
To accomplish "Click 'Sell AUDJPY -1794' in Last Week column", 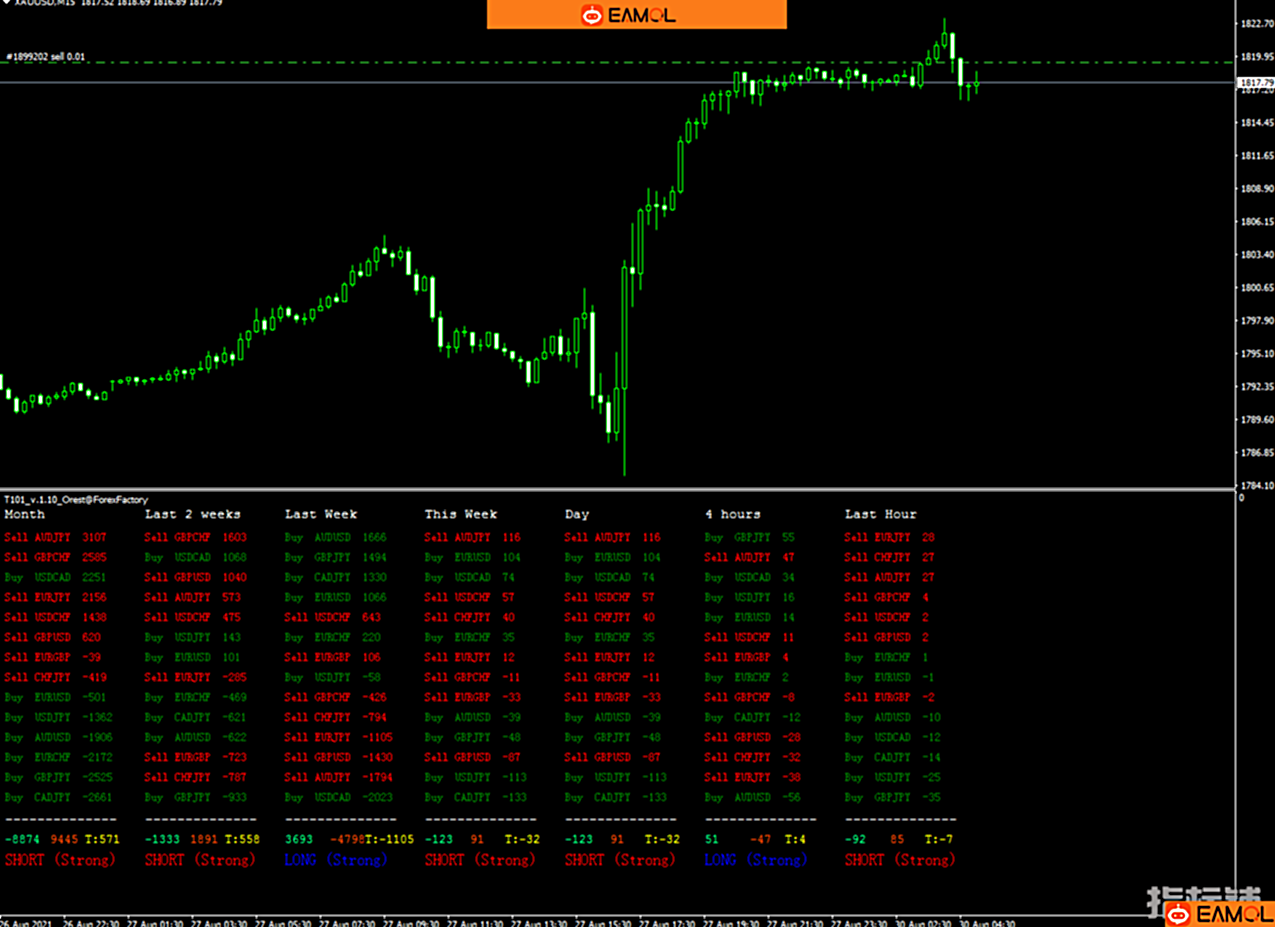I will coord(339,777).
